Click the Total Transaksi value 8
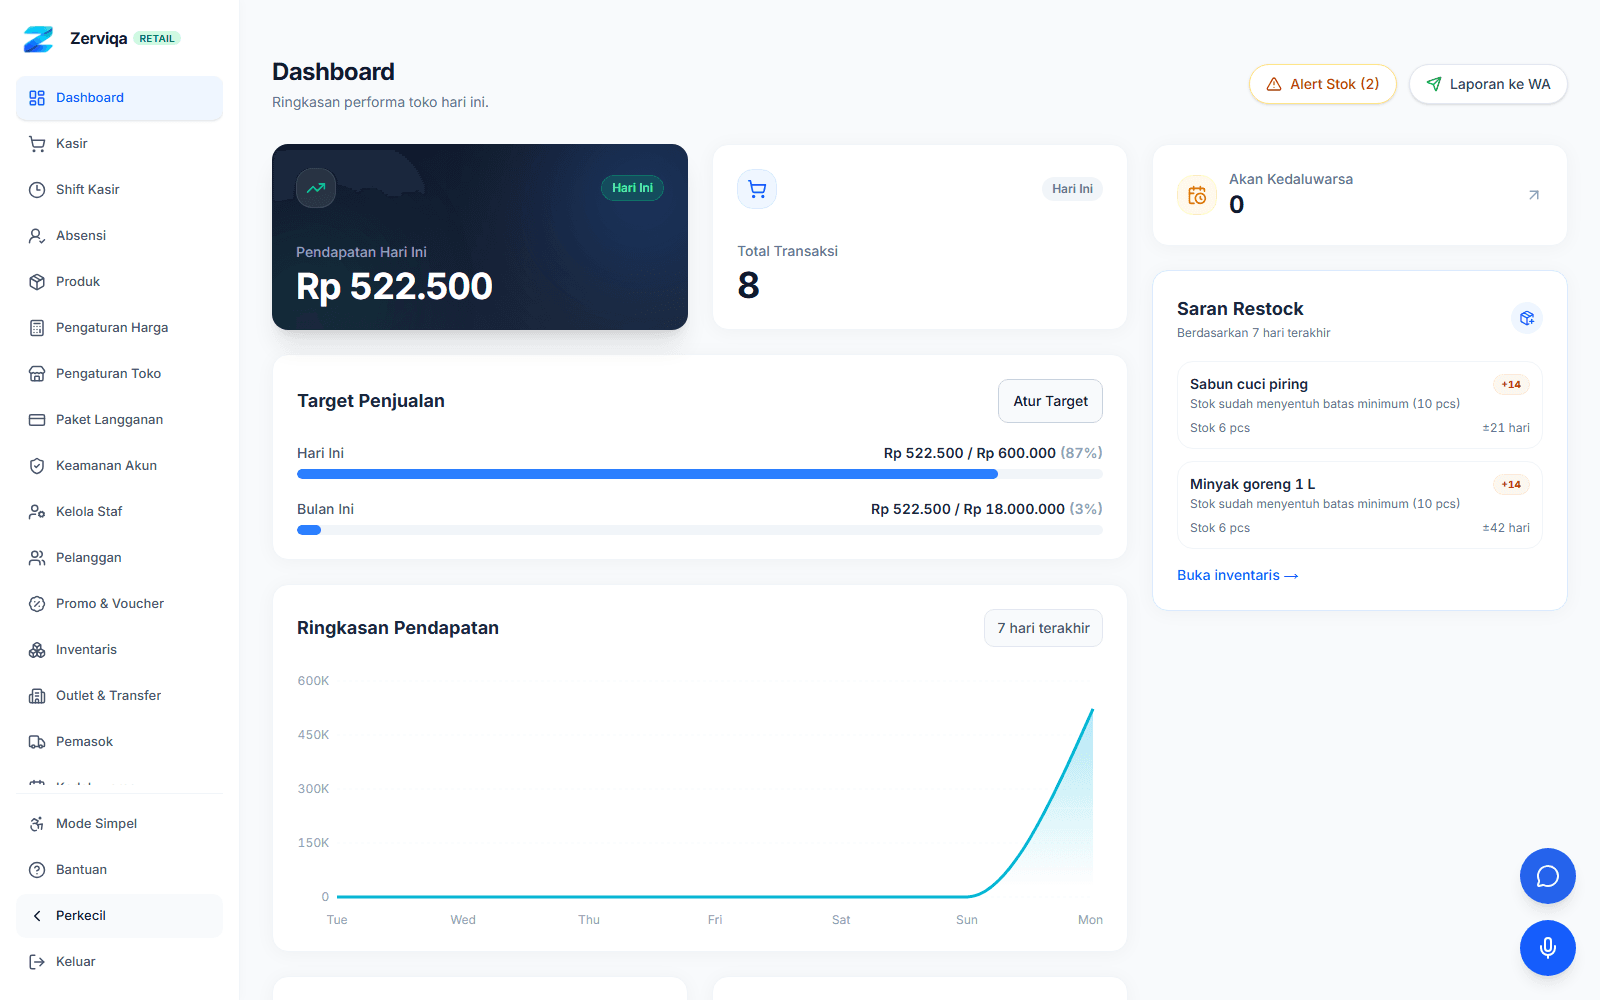Viewport: 1600px width, 1000px height. click(749, 286)
